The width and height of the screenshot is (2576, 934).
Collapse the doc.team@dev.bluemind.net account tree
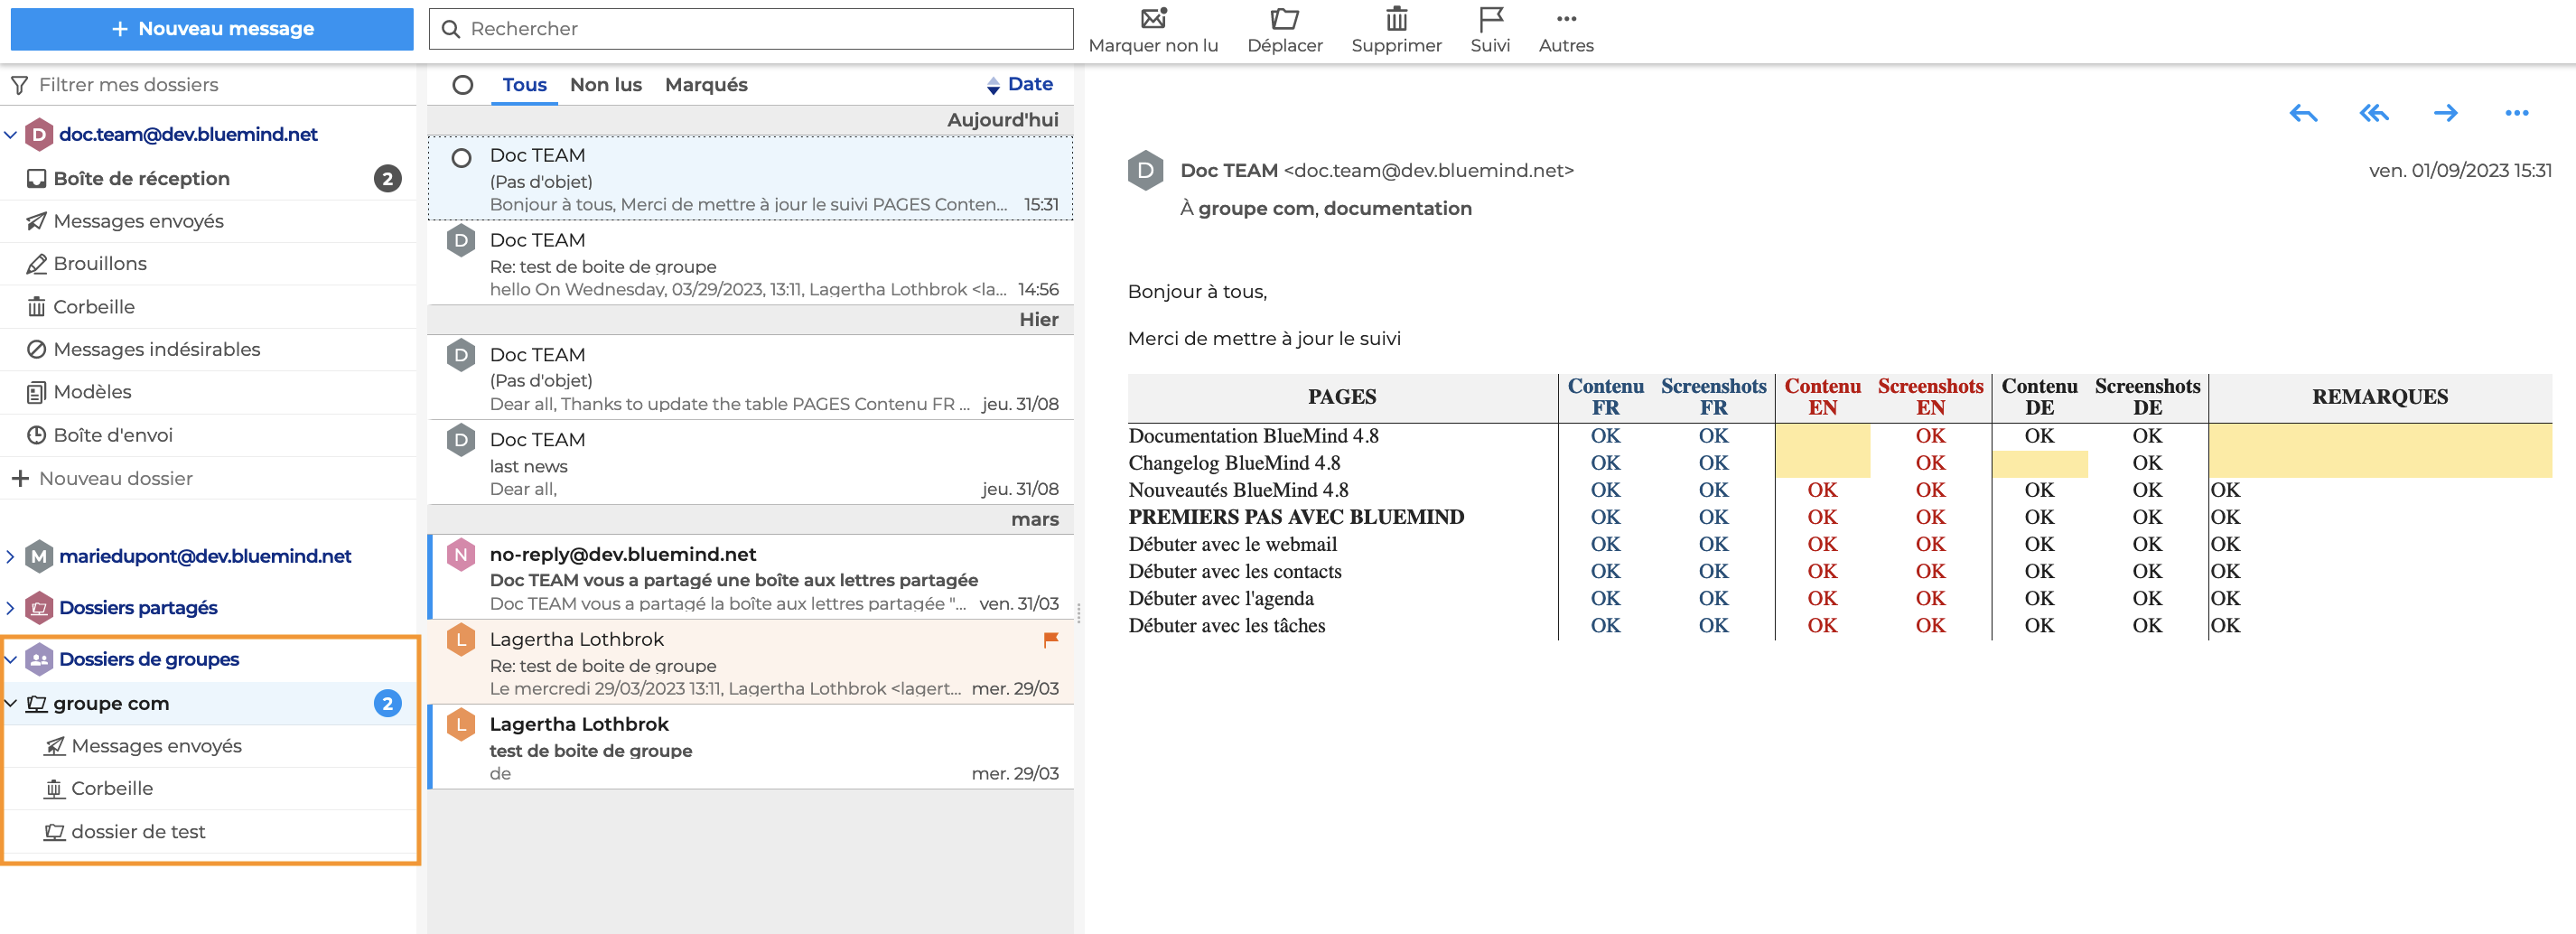[11, 134]
